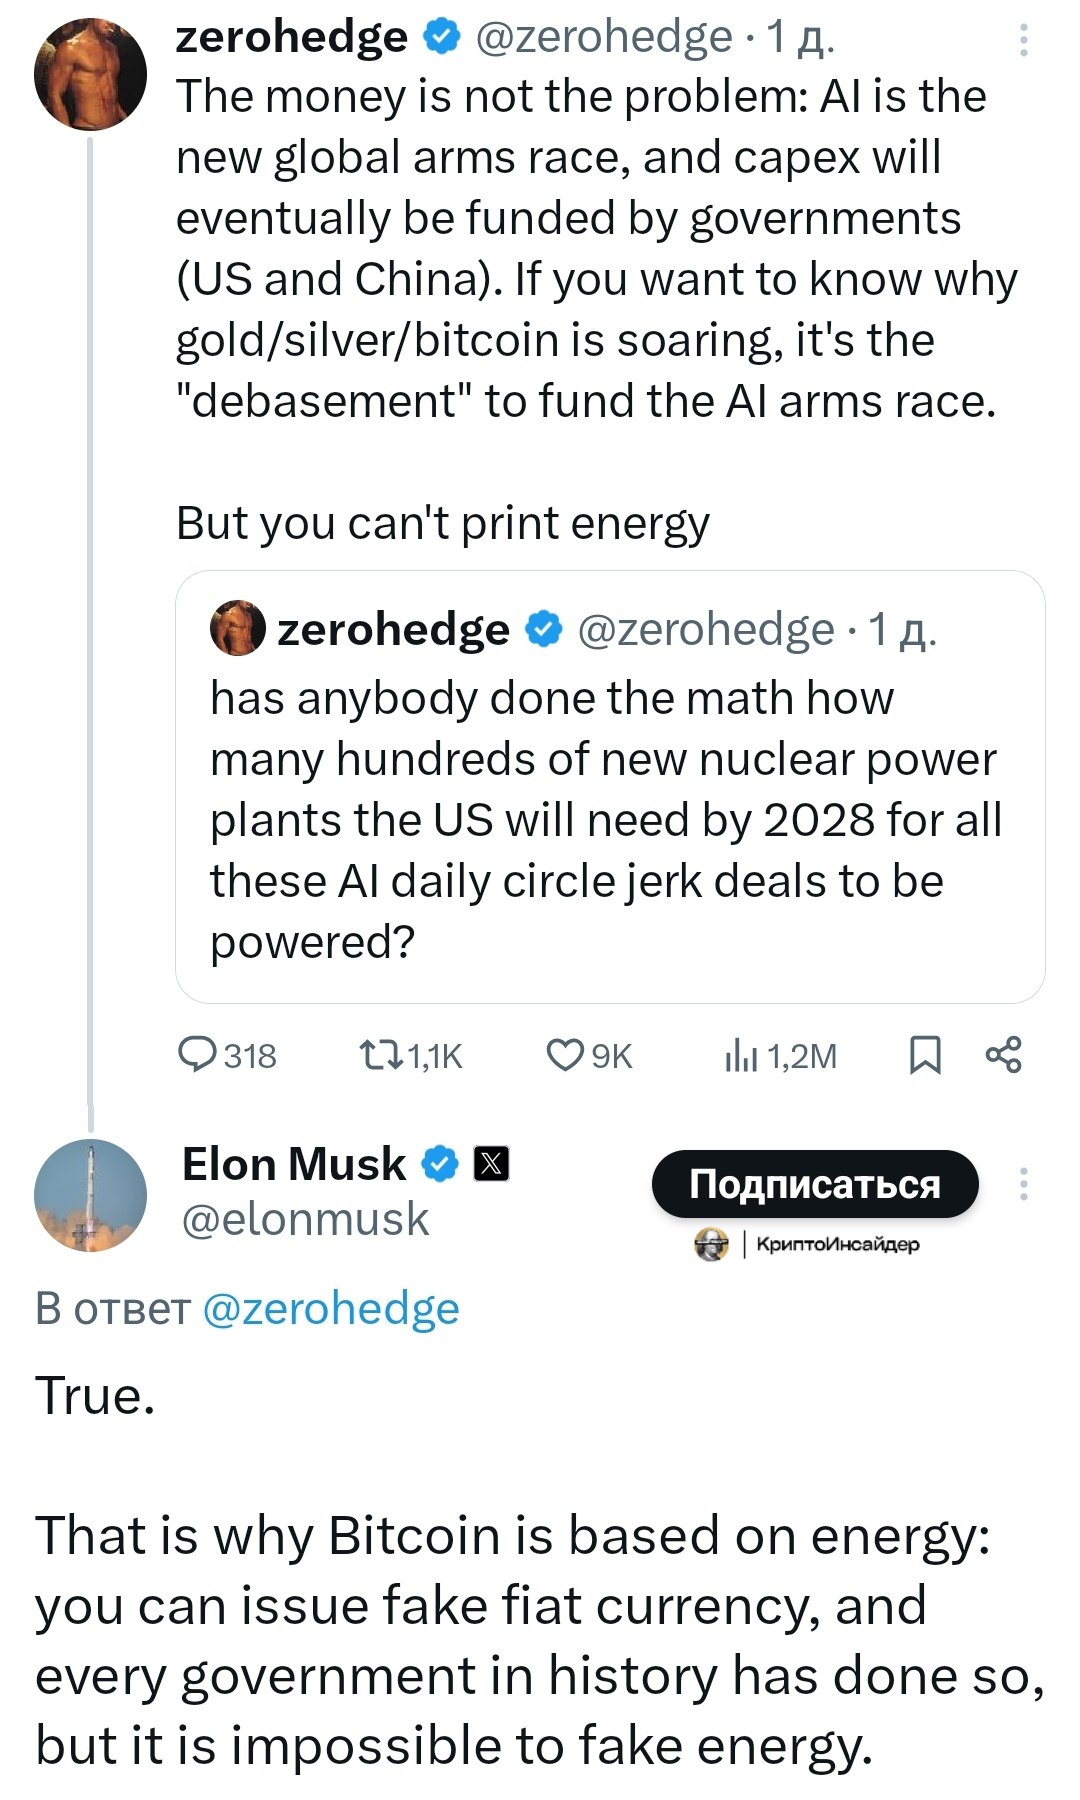Screen dimensions: 1080x1800
Task: Open the @zerohedge mention link in reply
Action: (x=330, y=1309)
